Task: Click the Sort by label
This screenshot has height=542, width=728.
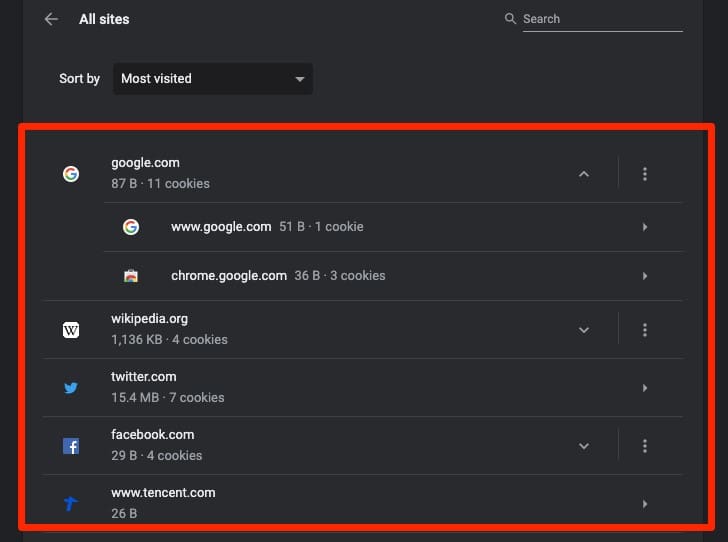Action: pos(79,78)
